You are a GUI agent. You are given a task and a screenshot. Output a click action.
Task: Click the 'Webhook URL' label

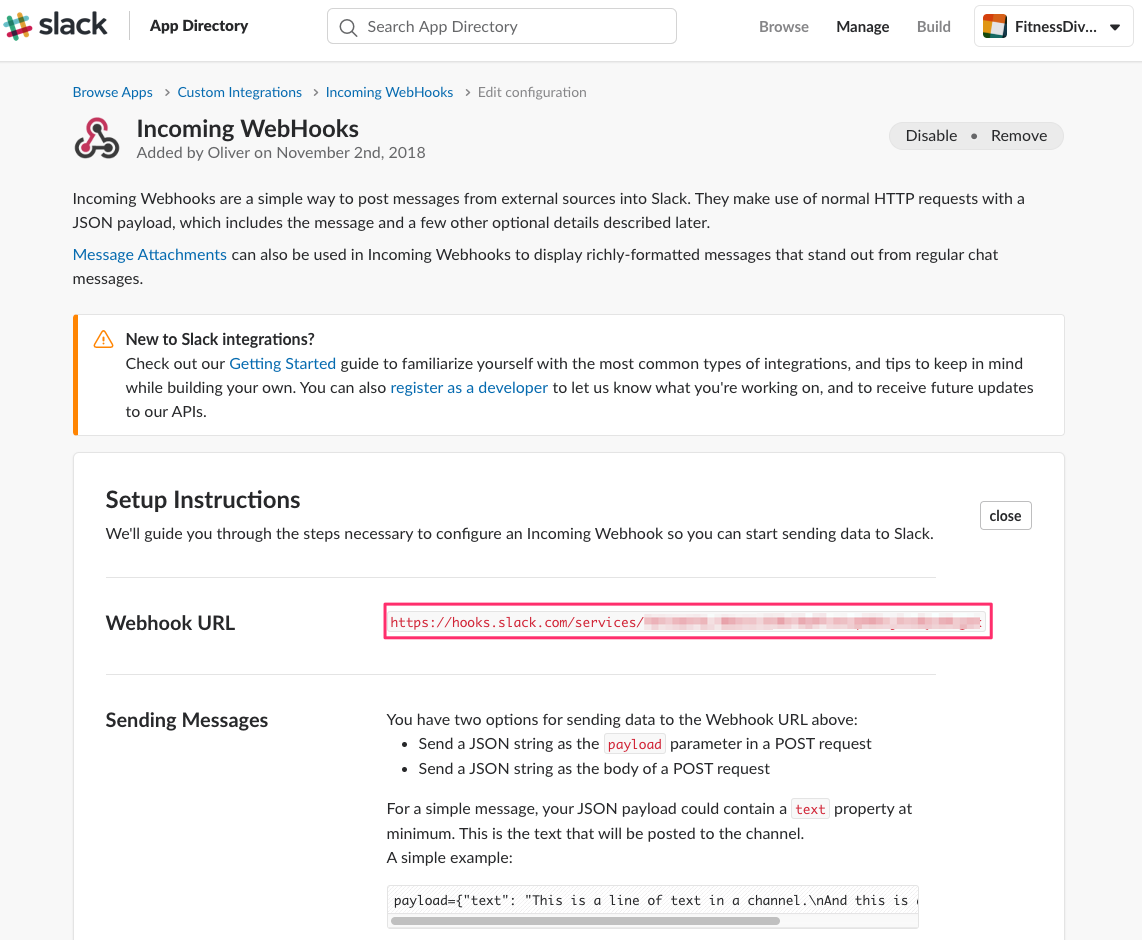point(170,623)
